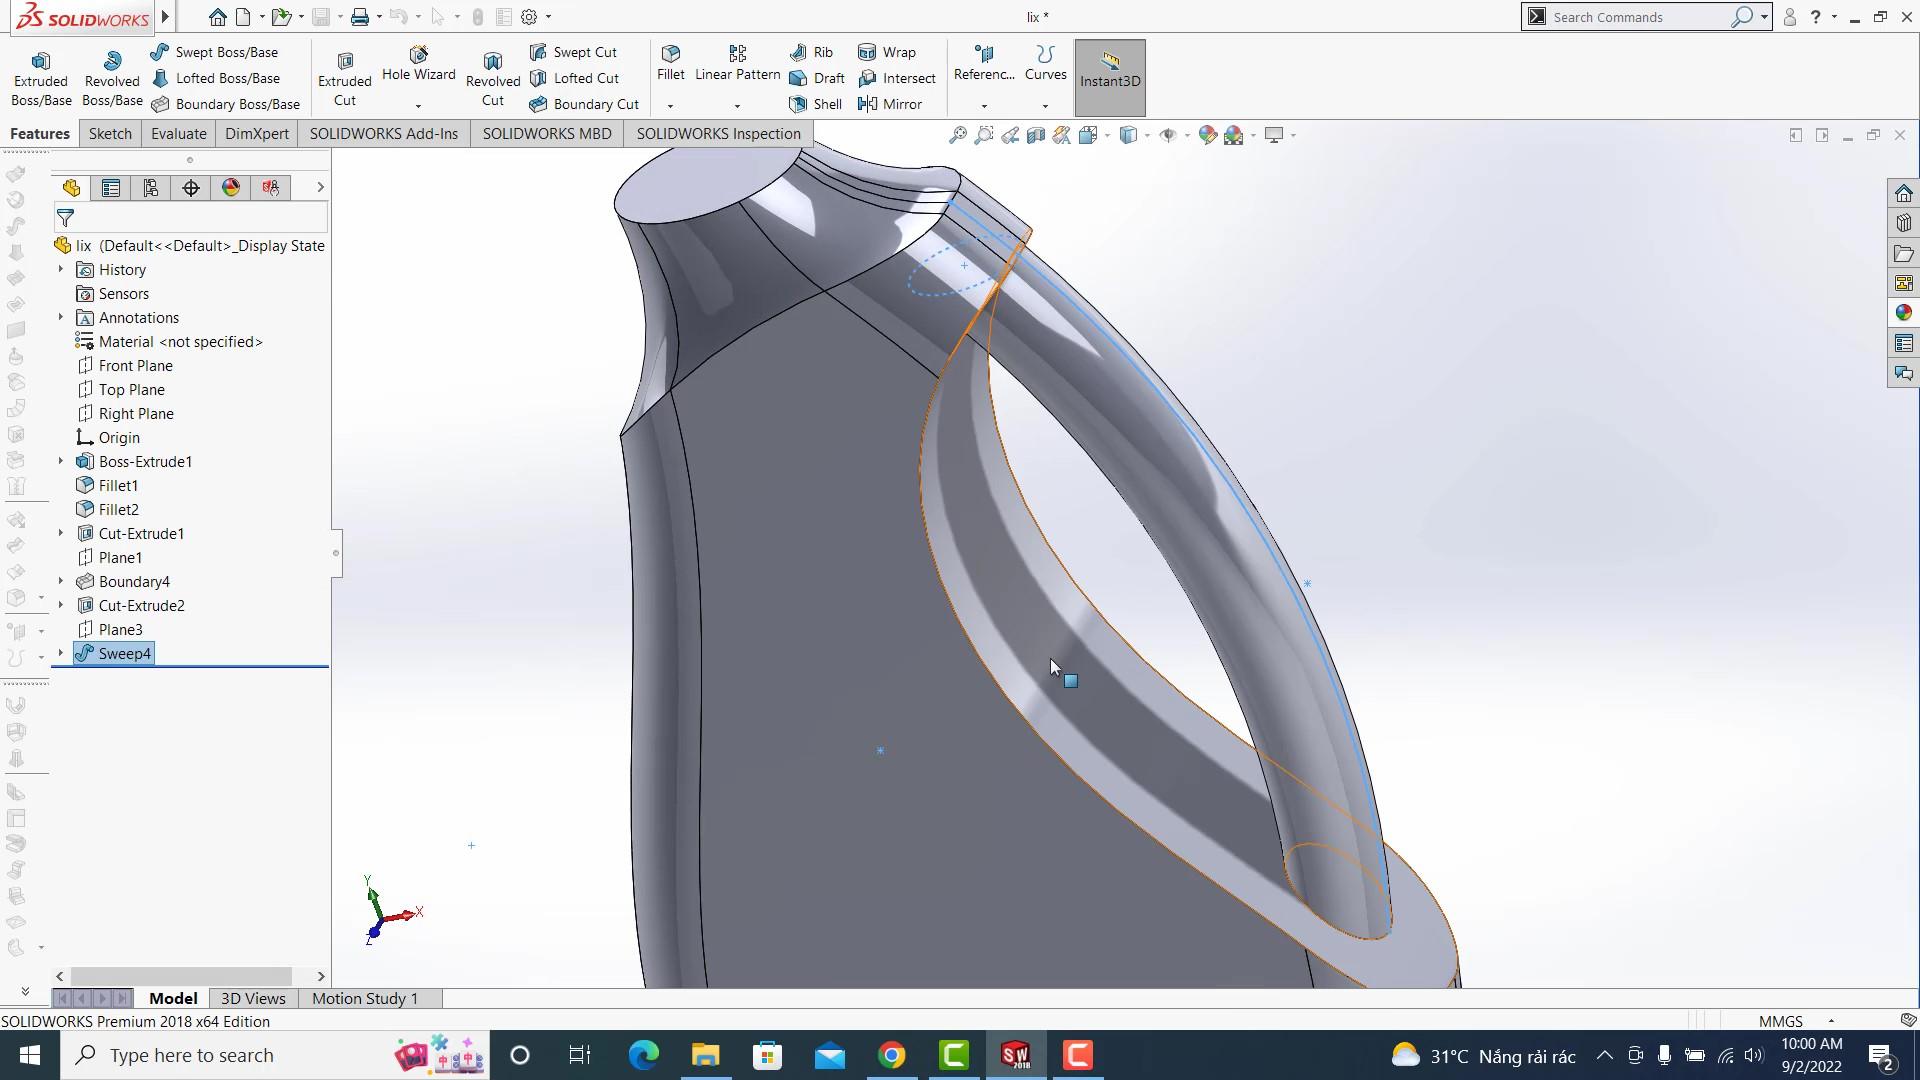Select the Swept Cut tool
Screen dimensions: 1920x1080
point(576,51)
